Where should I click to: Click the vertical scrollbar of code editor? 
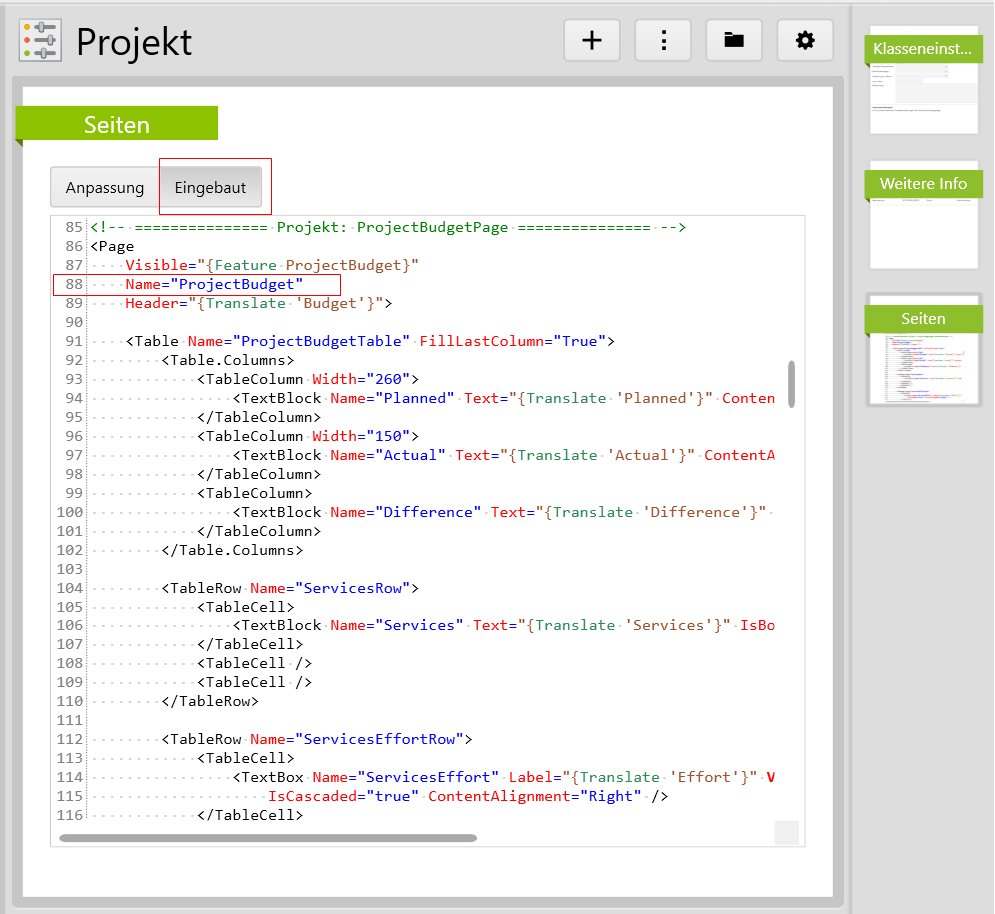792,384
